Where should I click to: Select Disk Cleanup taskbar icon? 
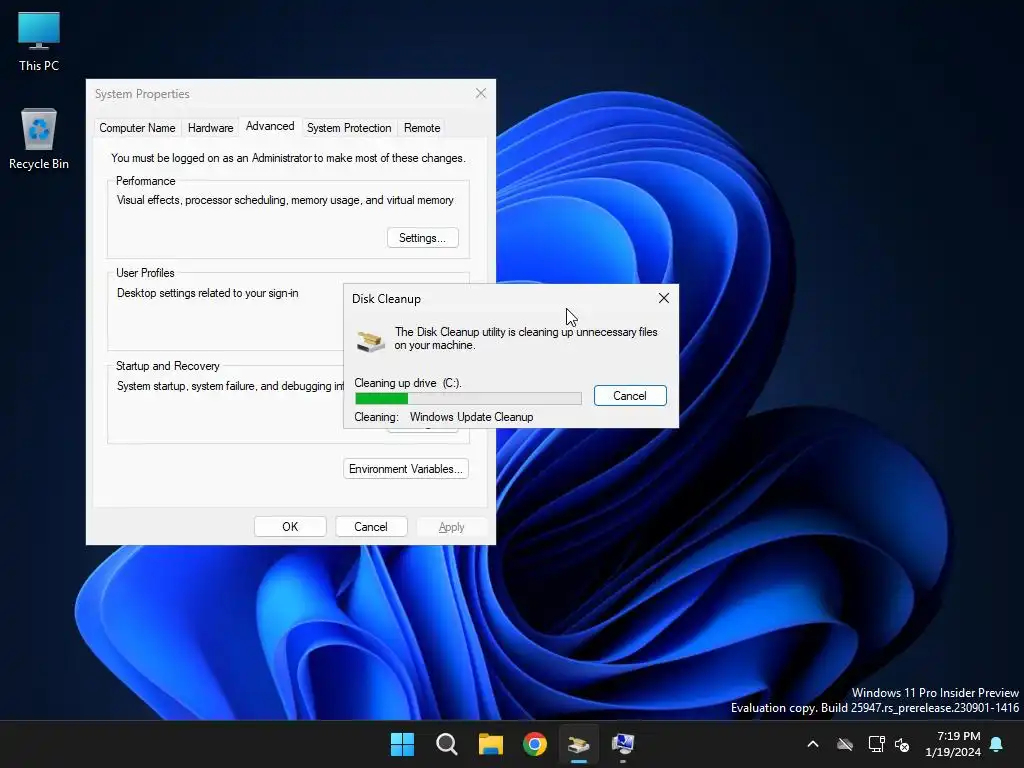click(x=579, y=744)
